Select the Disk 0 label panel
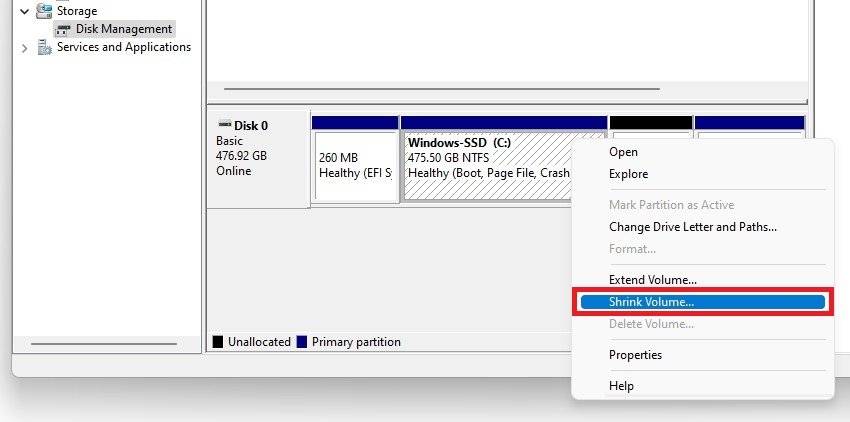850x422 pixels. (x=259, y=159)
